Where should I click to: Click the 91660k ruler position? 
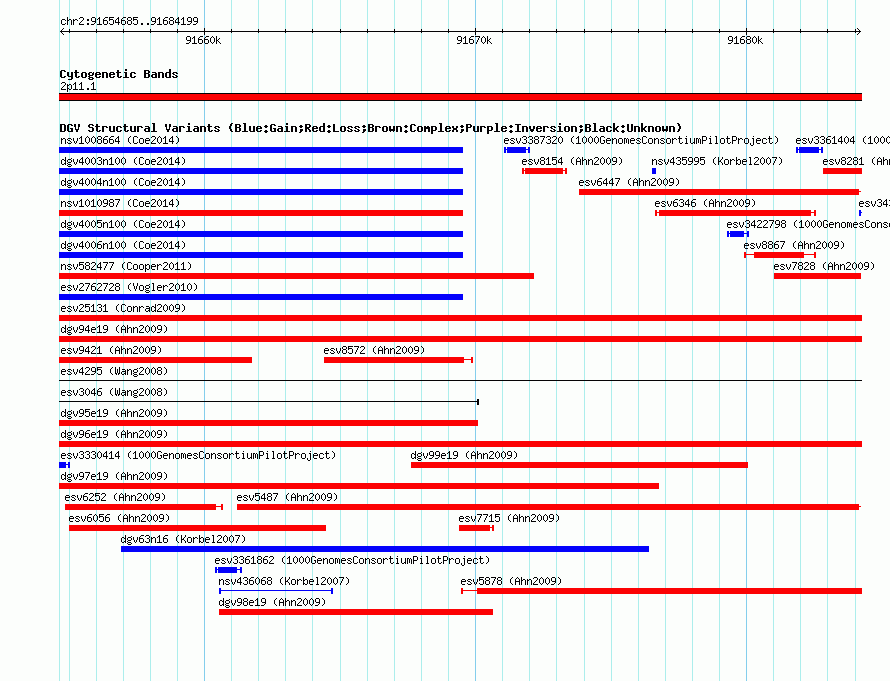(x=203, y=40)
